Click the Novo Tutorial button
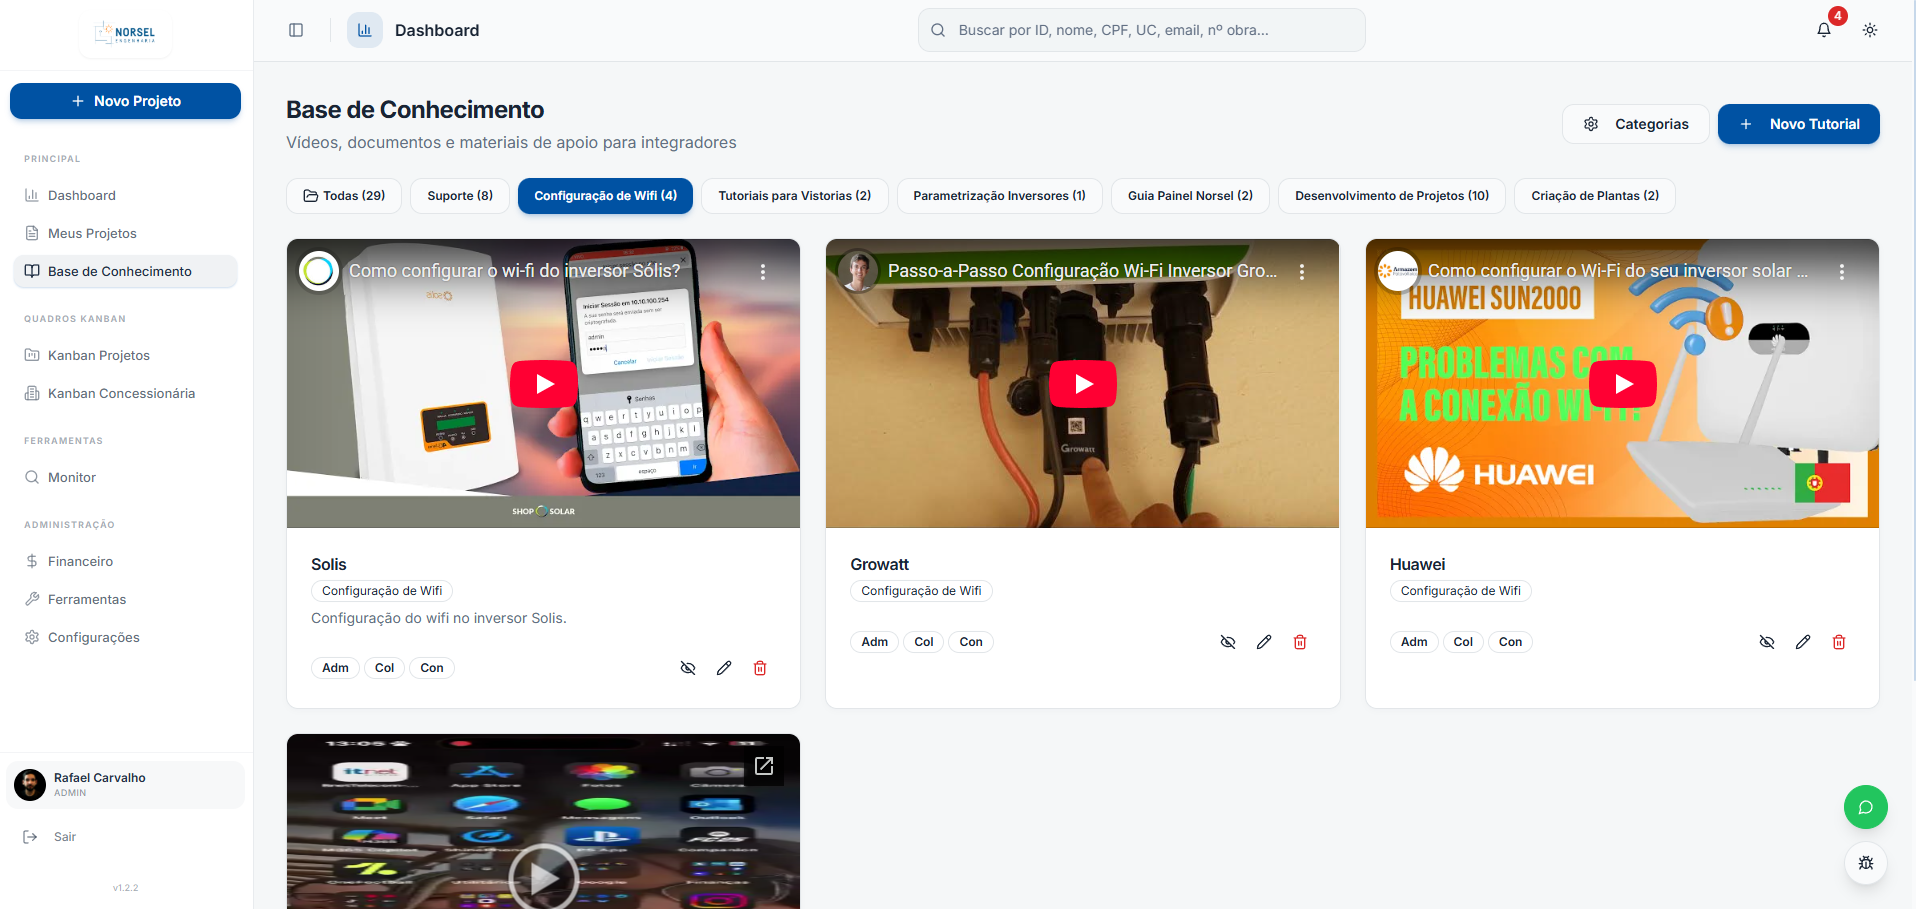Screen dimensions: 1916x909 tap(1798, 124)
